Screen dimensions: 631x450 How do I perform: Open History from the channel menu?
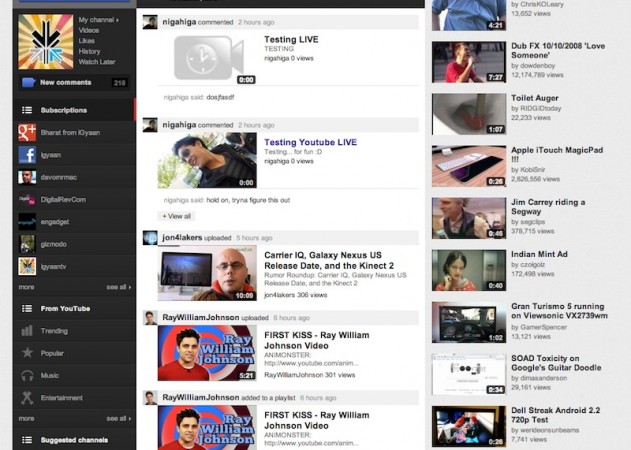coord(89,51)
